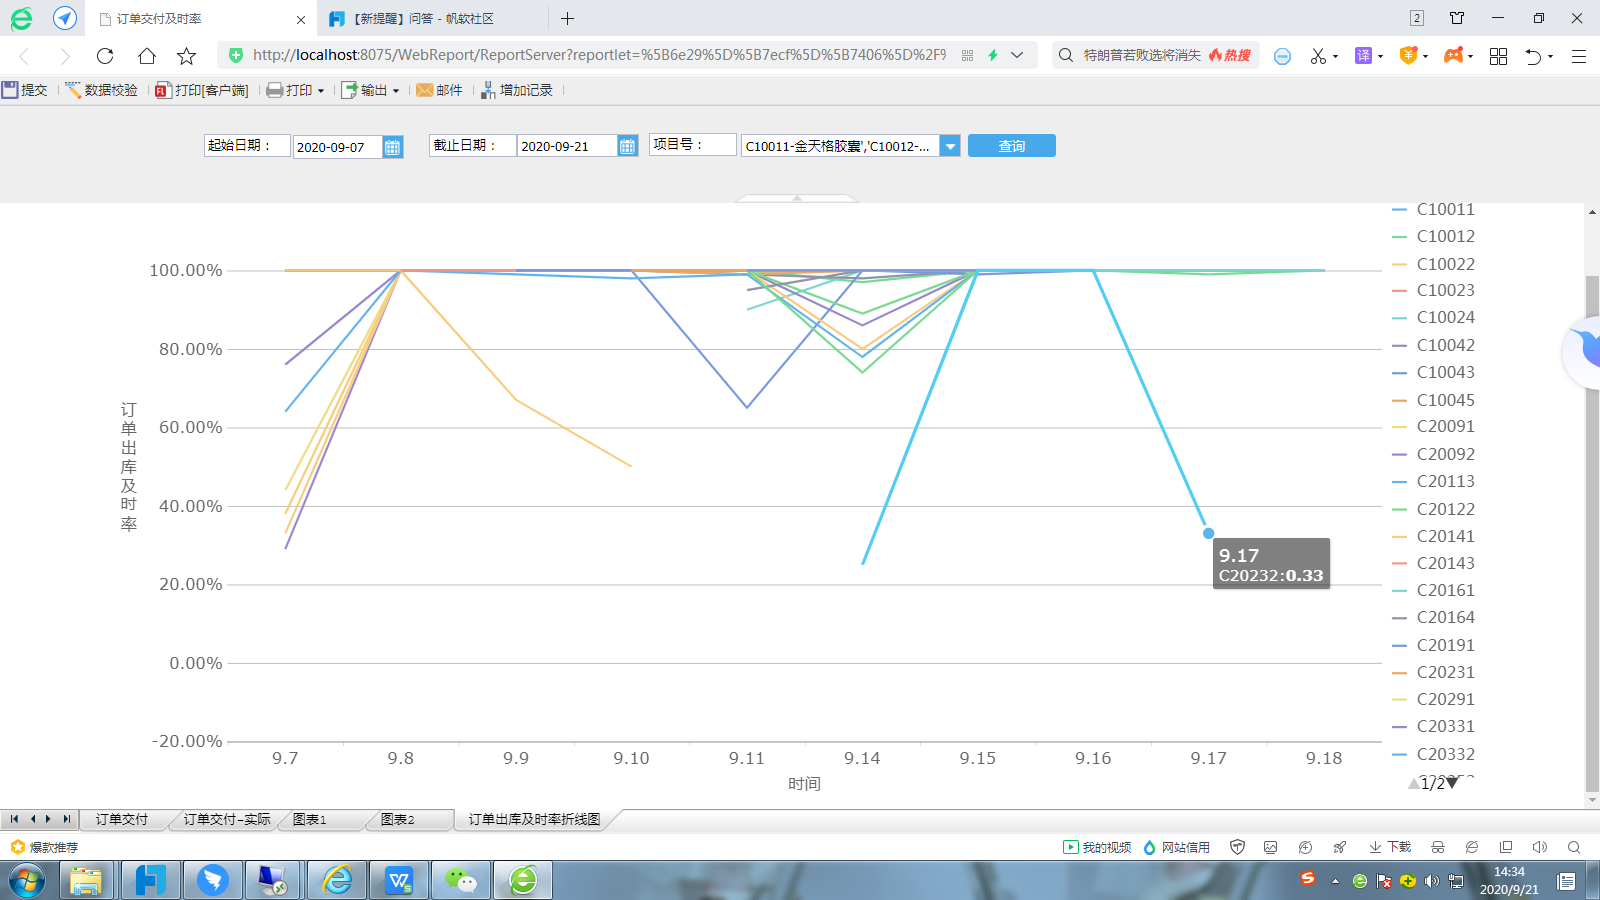This screenshot has width=1600, height=900.
Task: Open the 起始日期 calendar picker
Action: point(393,147)
